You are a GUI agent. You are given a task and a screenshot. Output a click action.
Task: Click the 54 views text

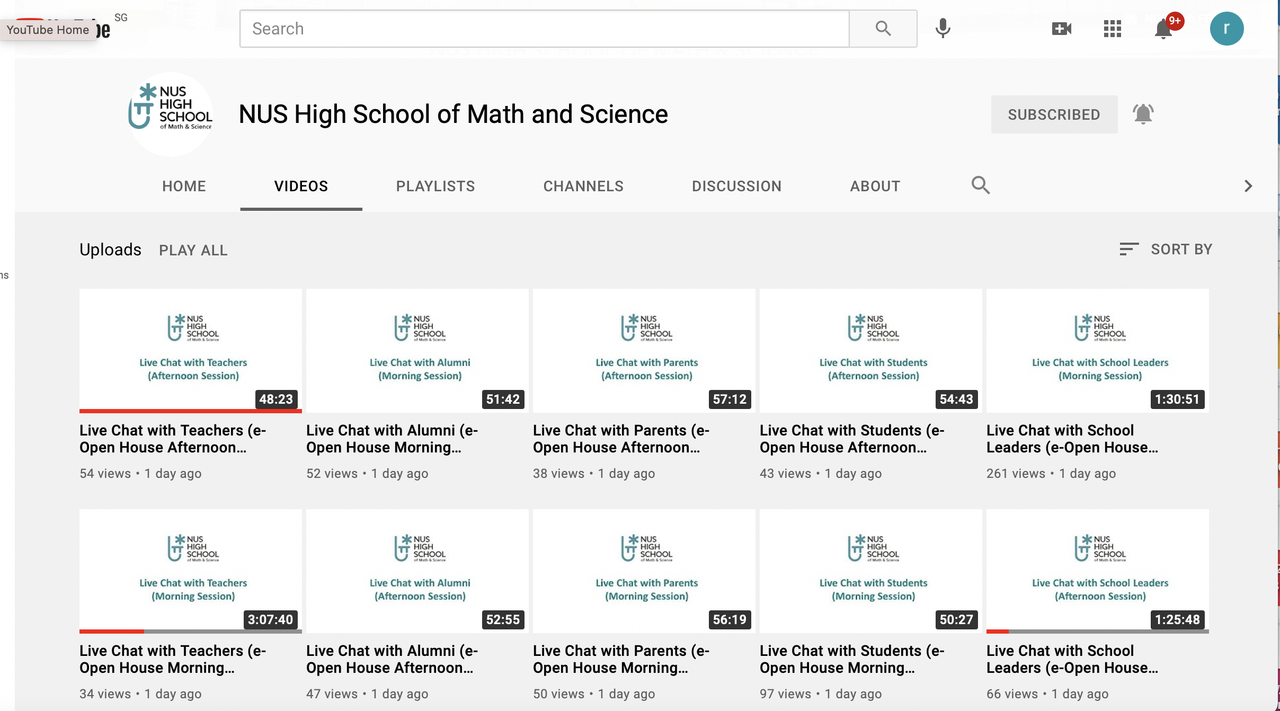click(x=105, y=473)
